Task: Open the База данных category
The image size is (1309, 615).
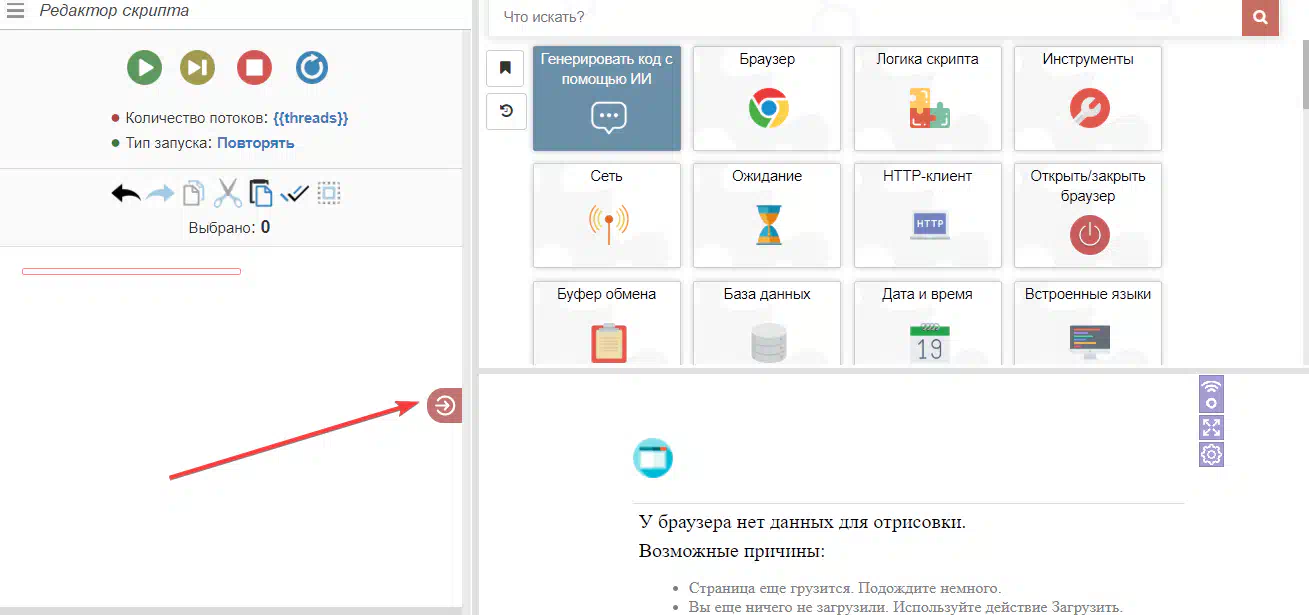Action: coord(767,323)
